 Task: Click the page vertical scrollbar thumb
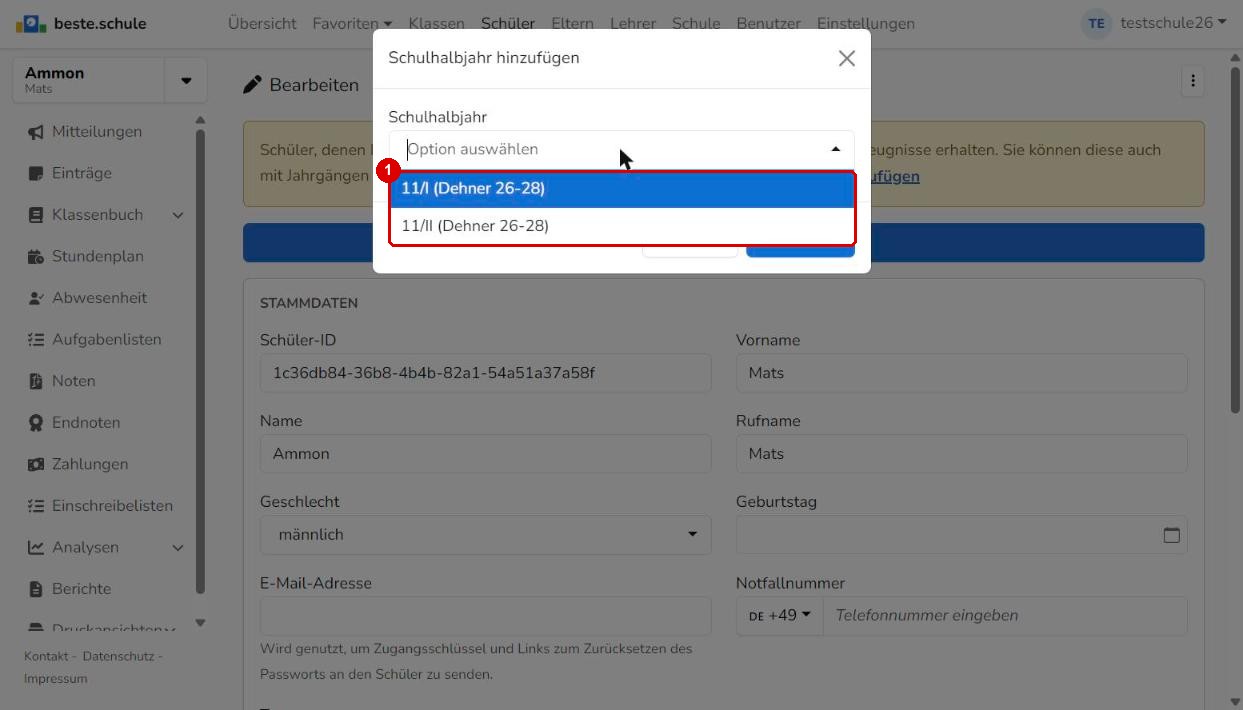click(x=1236, y=240)
